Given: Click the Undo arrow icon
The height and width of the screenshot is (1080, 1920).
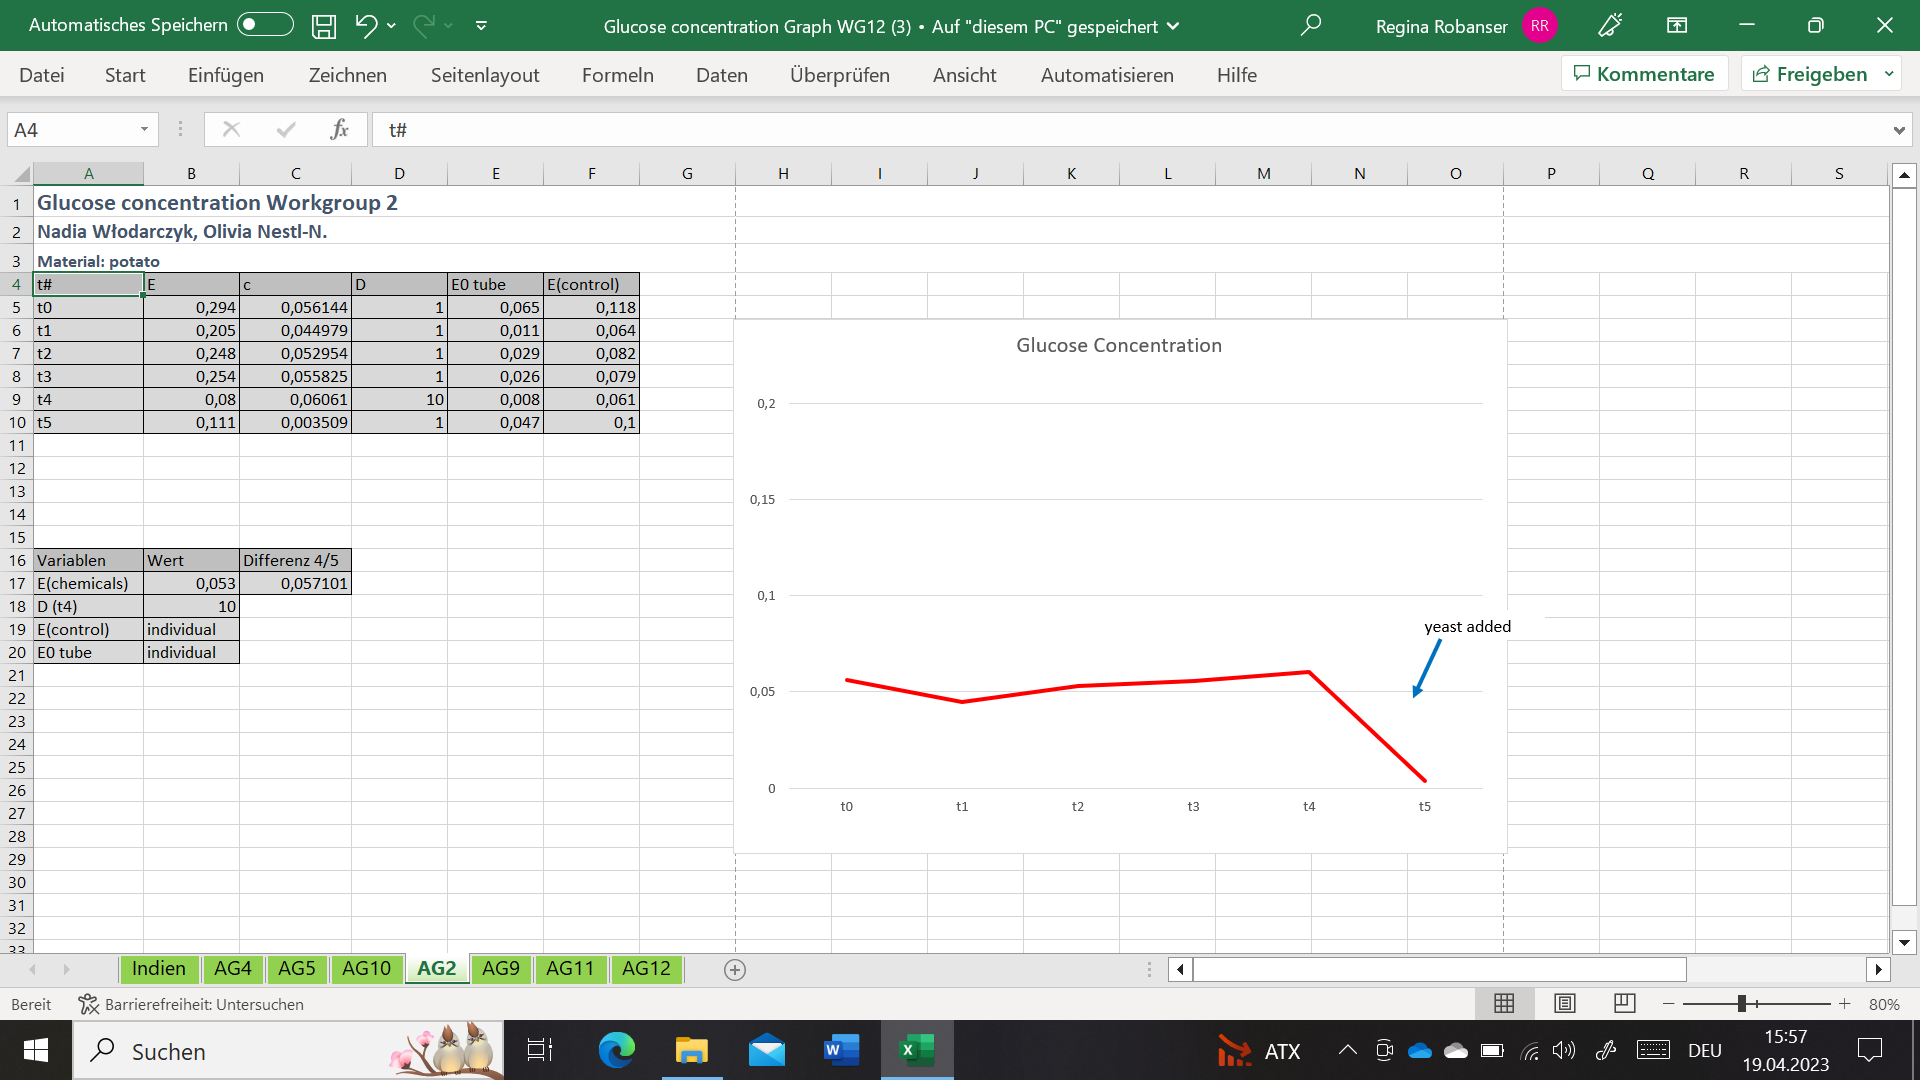Looking at the screenshot, I should (366, 26).
